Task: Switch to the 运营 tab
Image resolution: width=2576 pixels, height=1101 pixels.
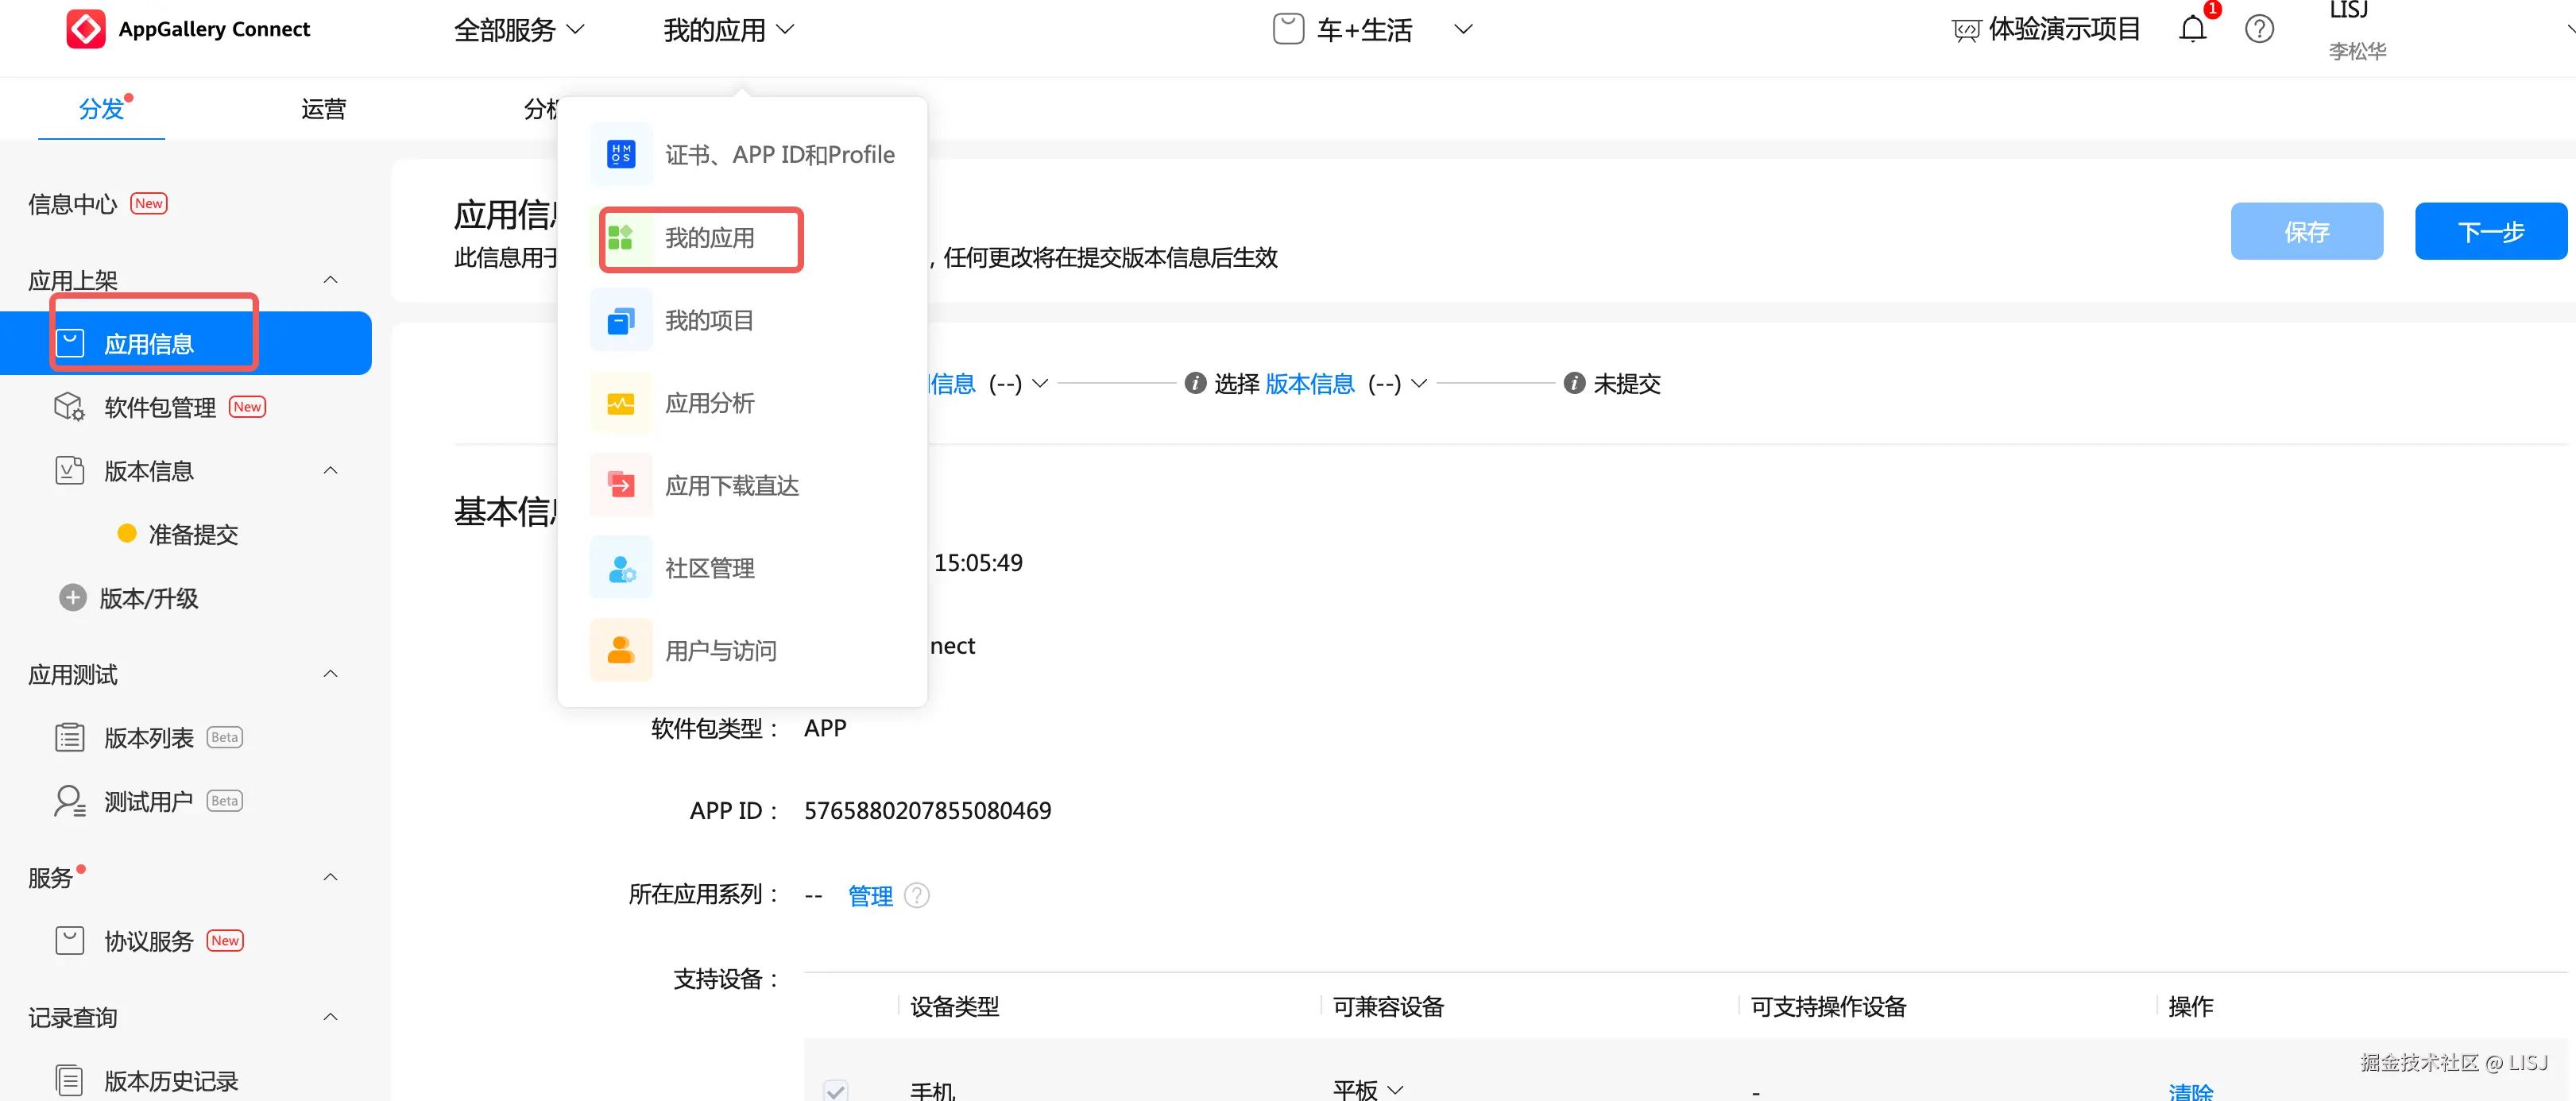Action: pos(324,109)
